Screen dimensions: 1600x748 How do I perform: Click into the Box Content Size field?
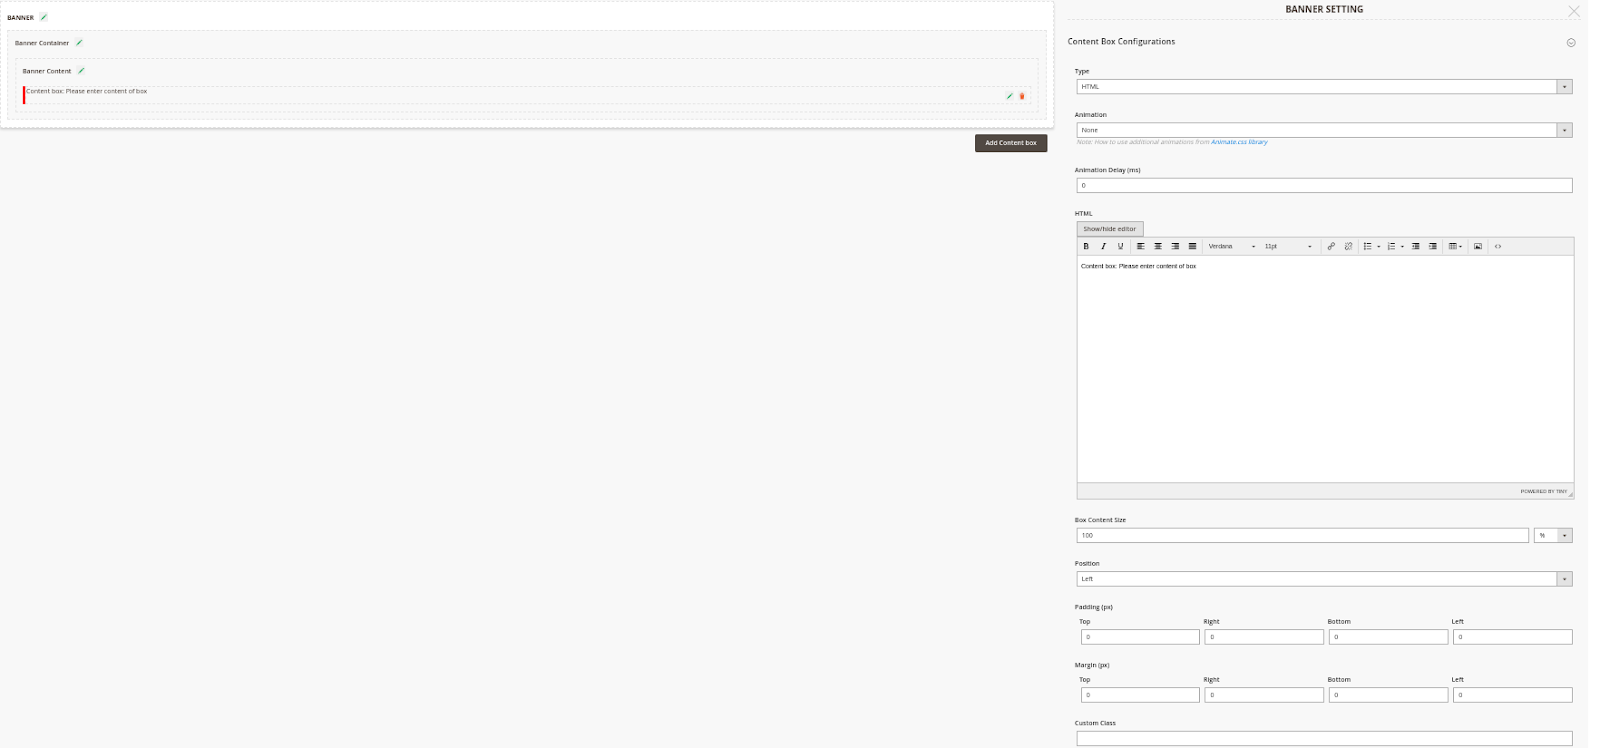click(x=1302, y=535)
